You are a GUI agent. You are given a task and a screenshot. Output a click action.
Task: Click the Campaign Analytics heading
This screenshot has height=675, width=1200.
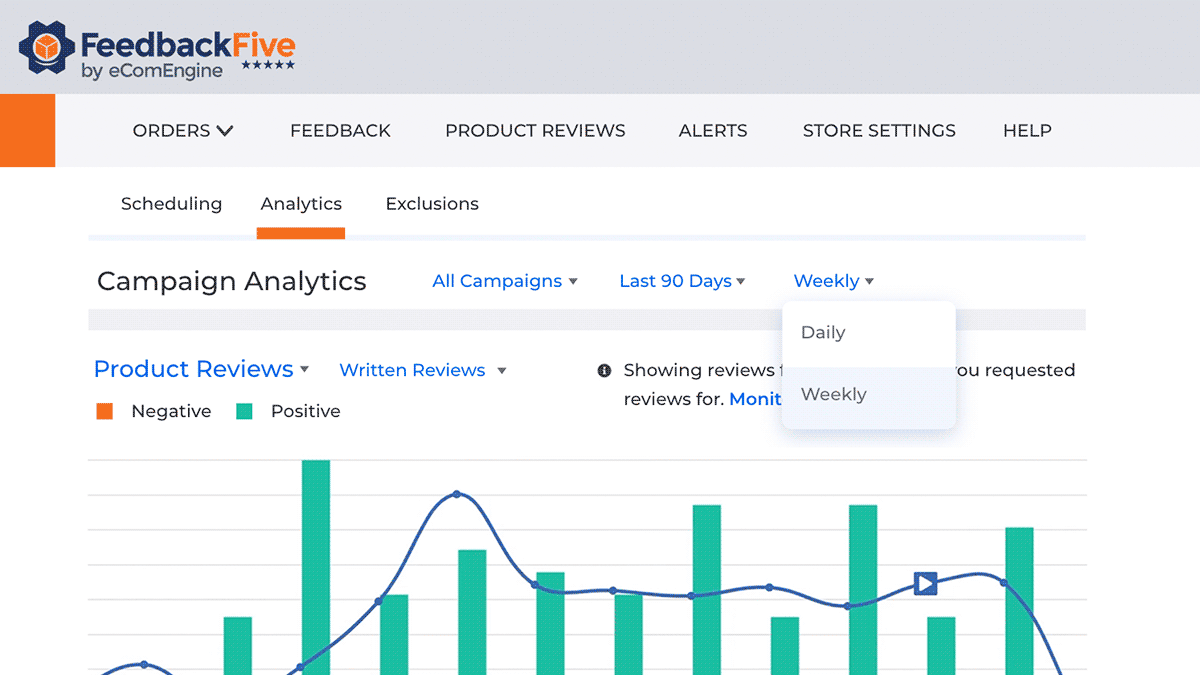(x=231, y=281)
